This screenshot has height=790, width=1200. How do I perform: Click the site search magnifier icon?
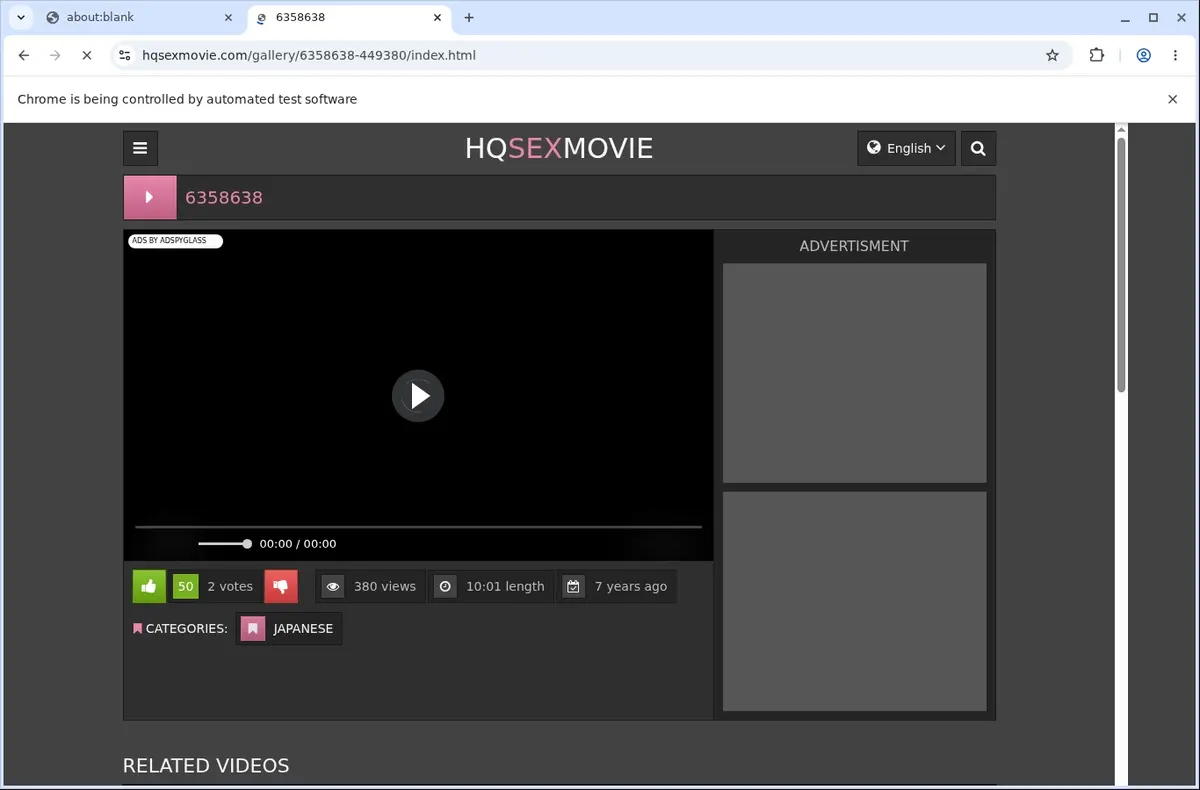pos(978,148)
